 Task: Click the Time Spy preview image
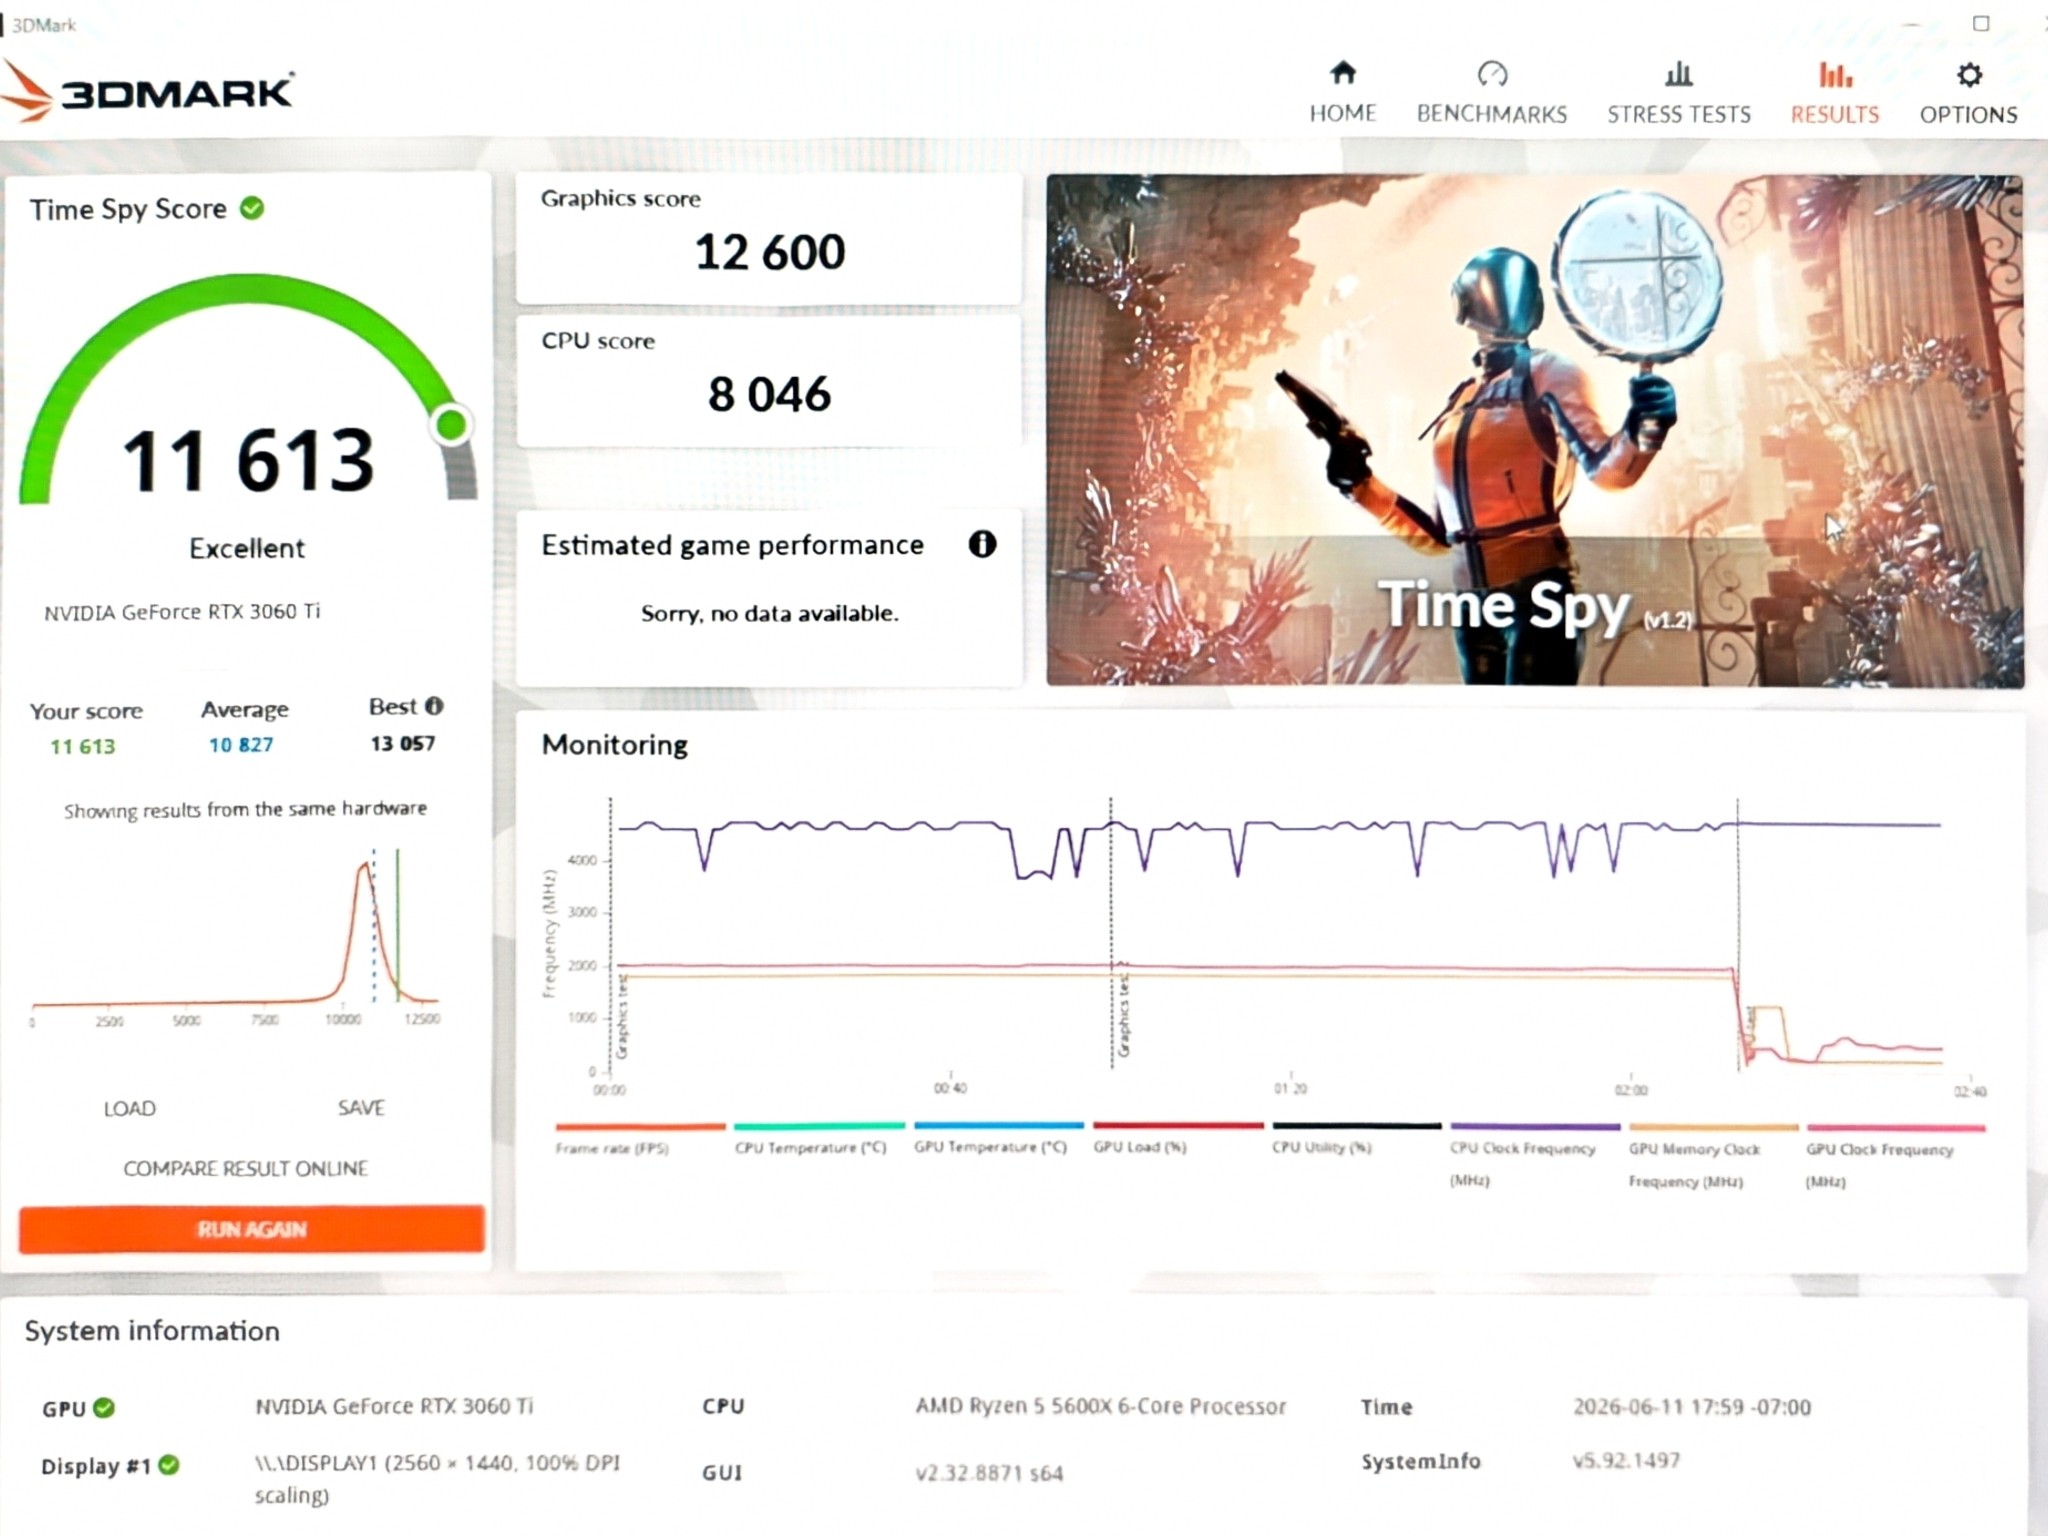point(1535,431)
